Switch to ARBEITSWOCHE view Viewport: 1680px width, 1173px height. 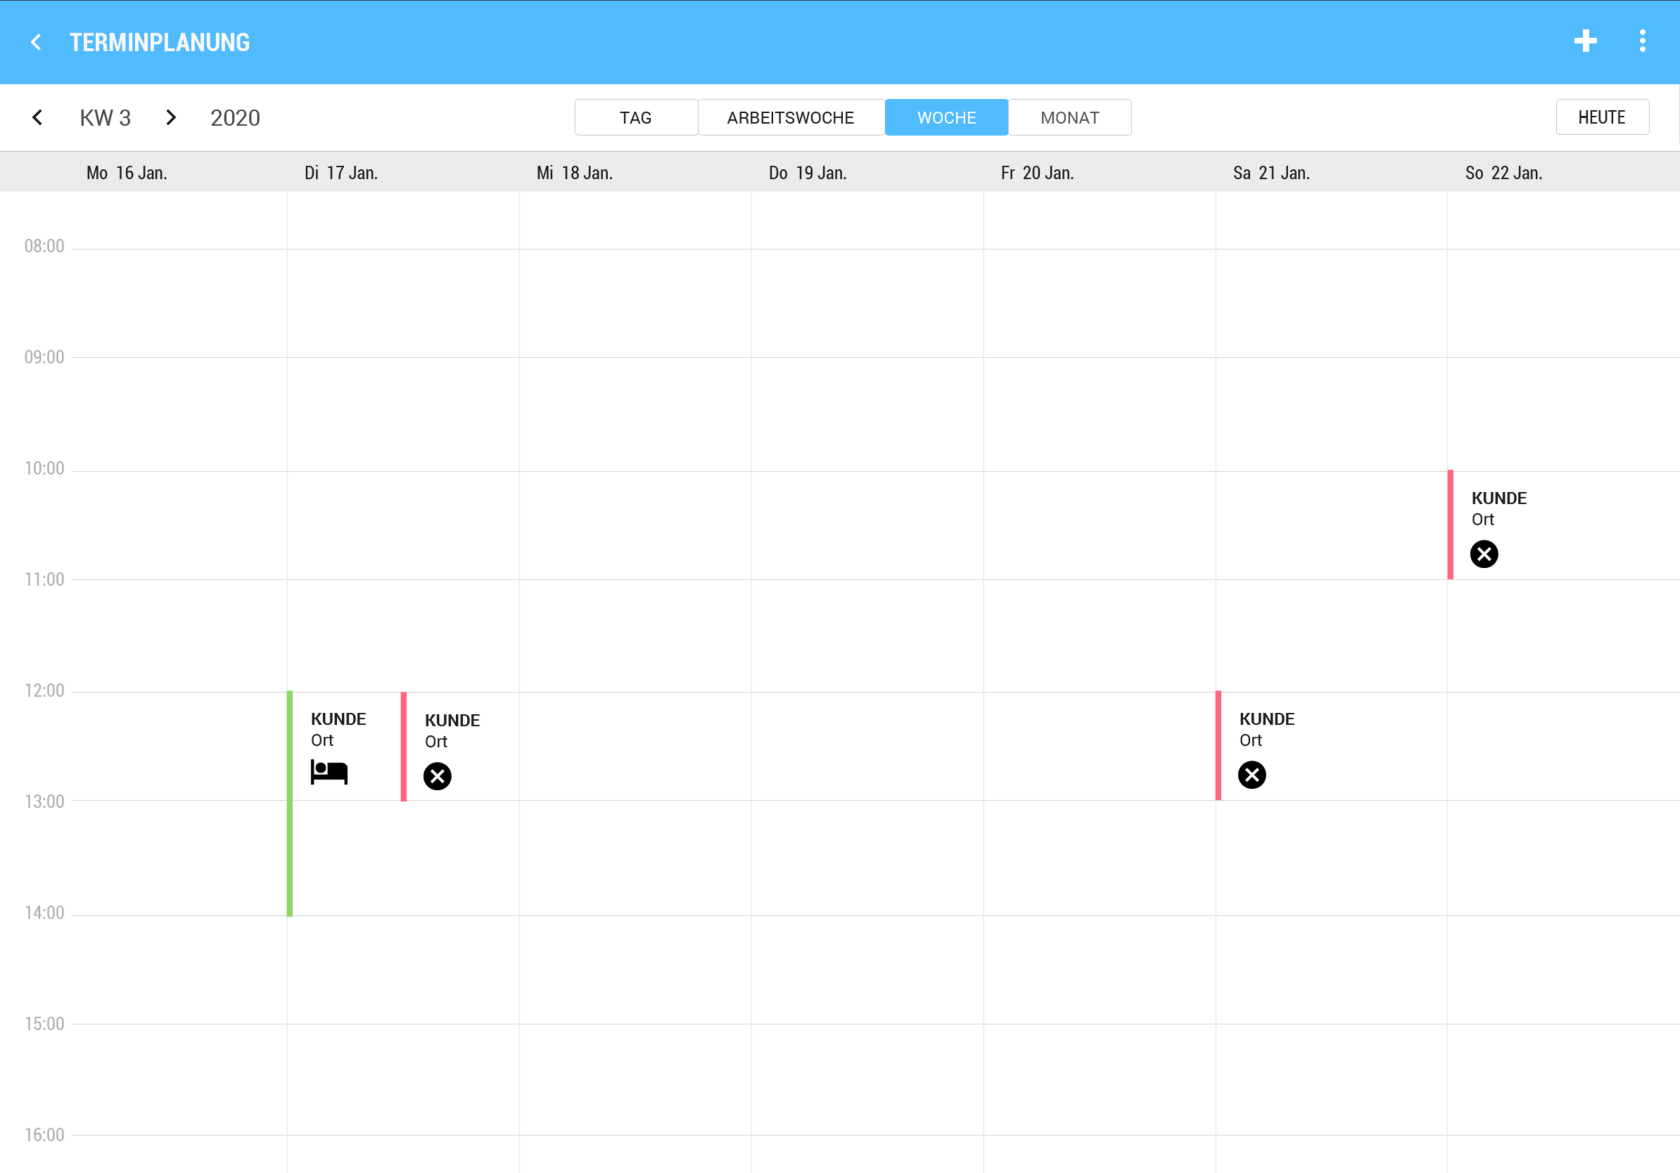click(x=791, y=117)
